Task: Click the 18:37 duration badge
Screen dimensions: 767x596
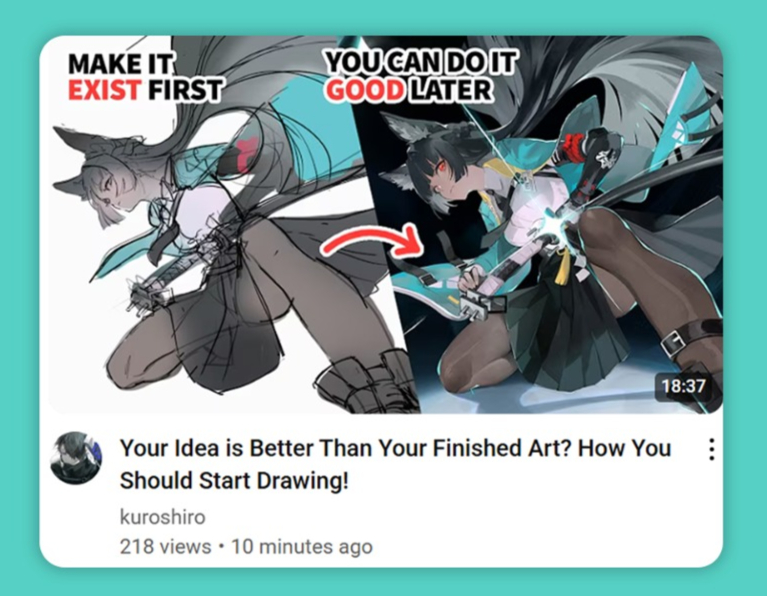Action: click(683, 386)
